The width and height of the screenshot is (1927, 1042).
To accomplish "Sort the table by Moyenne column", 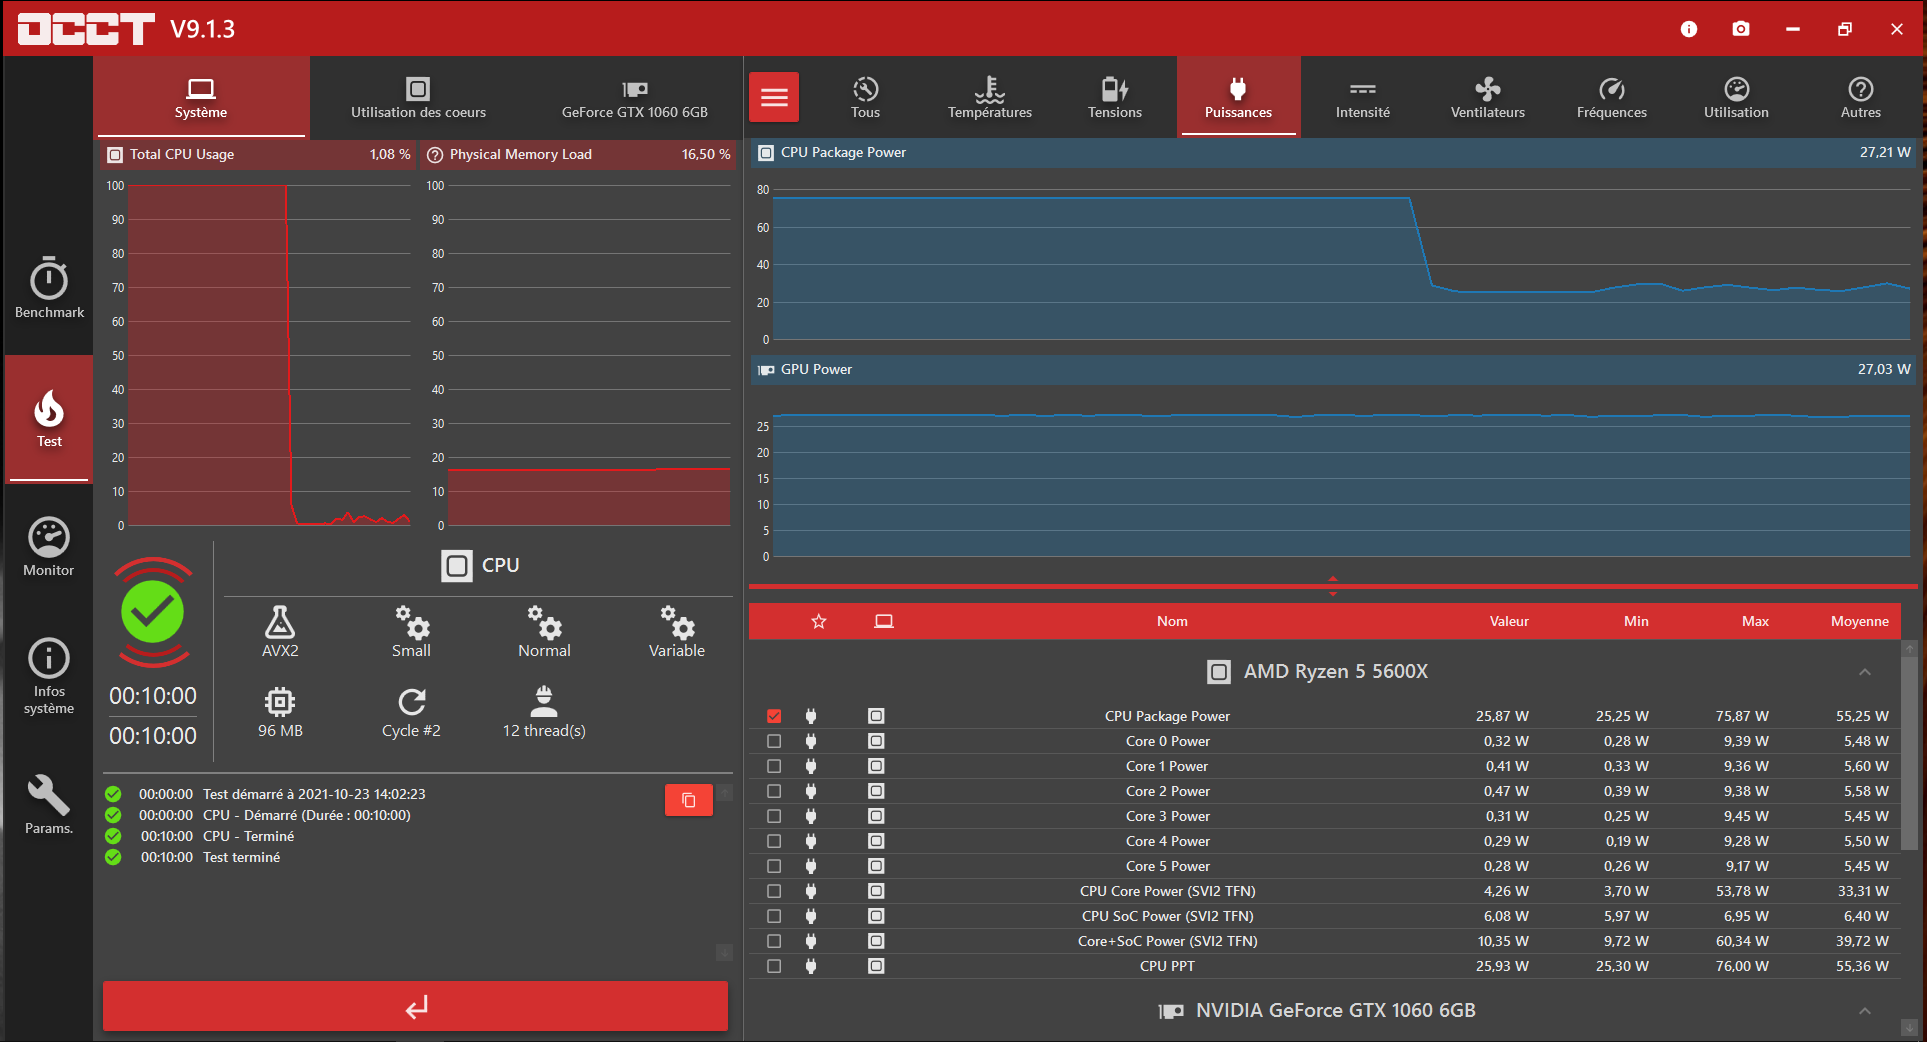I will [x=1860, y=621].
